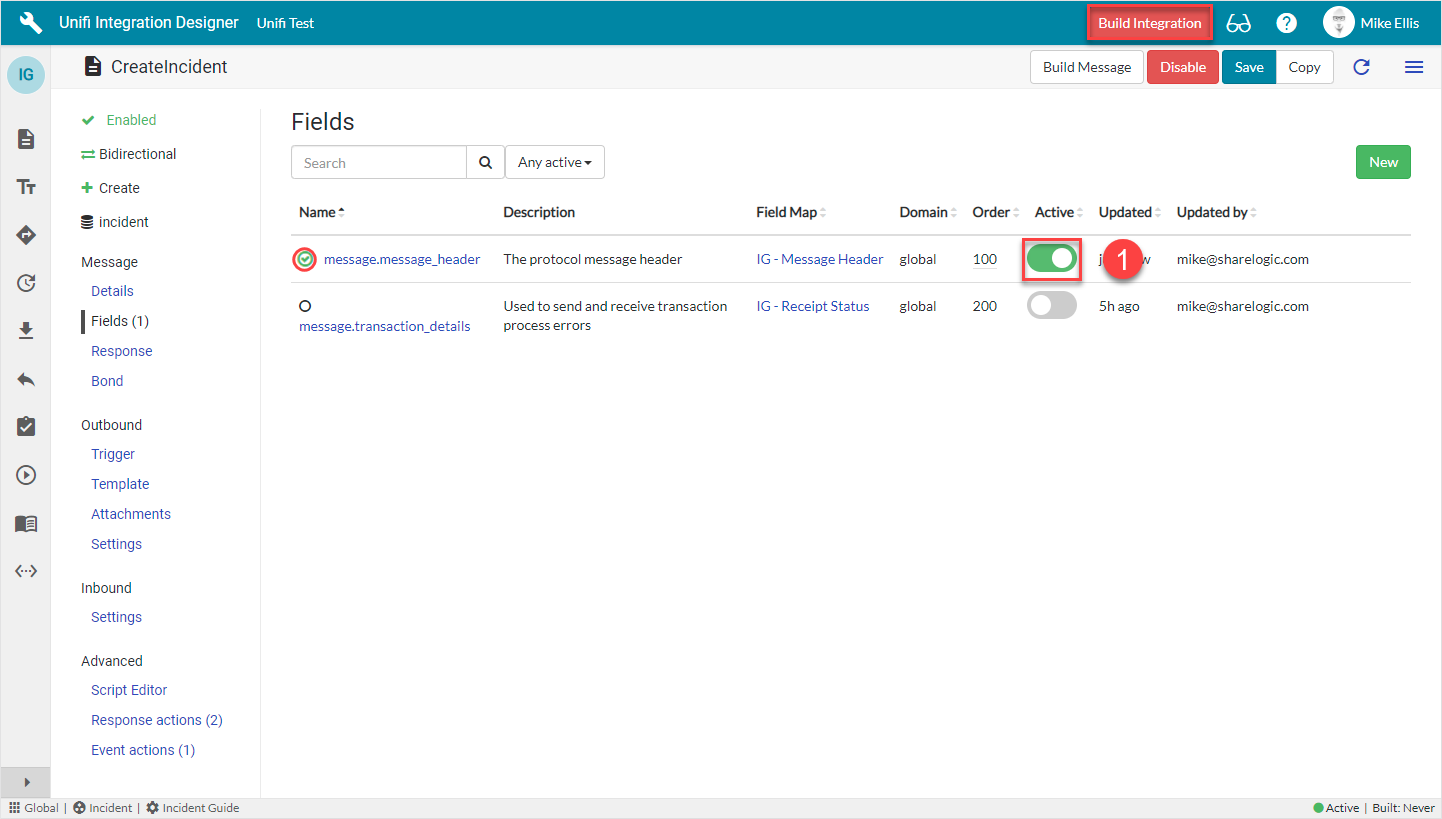Expand the left sidebar using bottom arrow
This screenshot has height=819, width=1442.
point(26,782)
